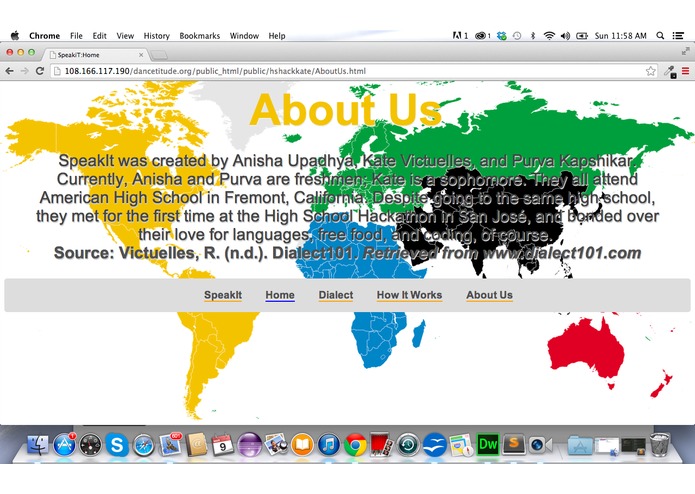The image size is (695, 494).
Task: Click the Google Chrome dock icon
Action: 355,445
